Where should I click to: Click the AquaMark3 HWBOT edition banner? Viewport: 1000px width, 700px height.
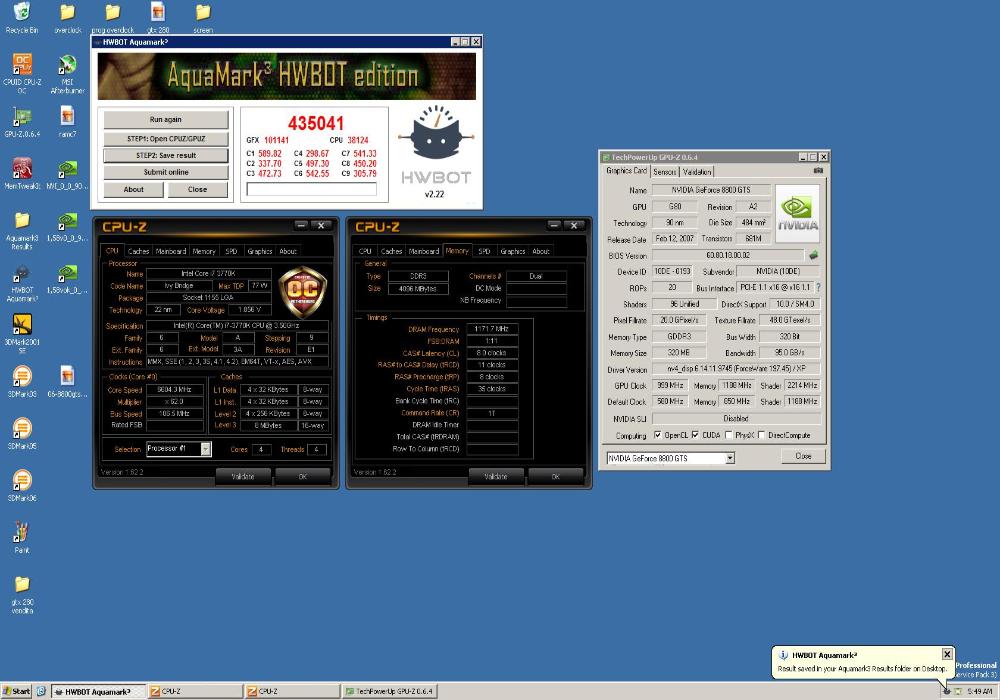(x=287, y=76)
